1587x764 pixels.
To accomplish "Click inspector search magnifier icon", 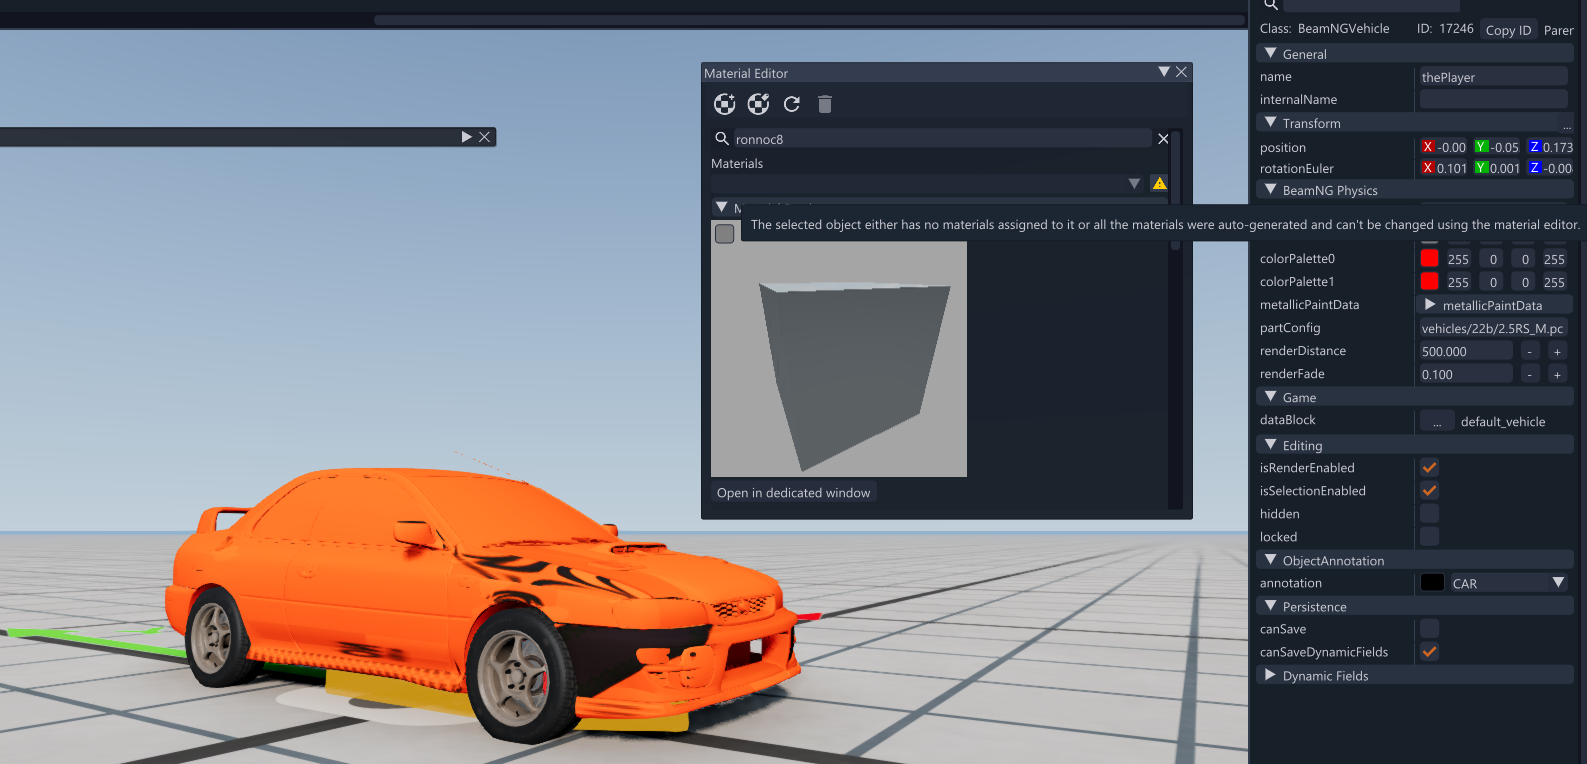I will pyautogui.click(x=1271, y=4).
